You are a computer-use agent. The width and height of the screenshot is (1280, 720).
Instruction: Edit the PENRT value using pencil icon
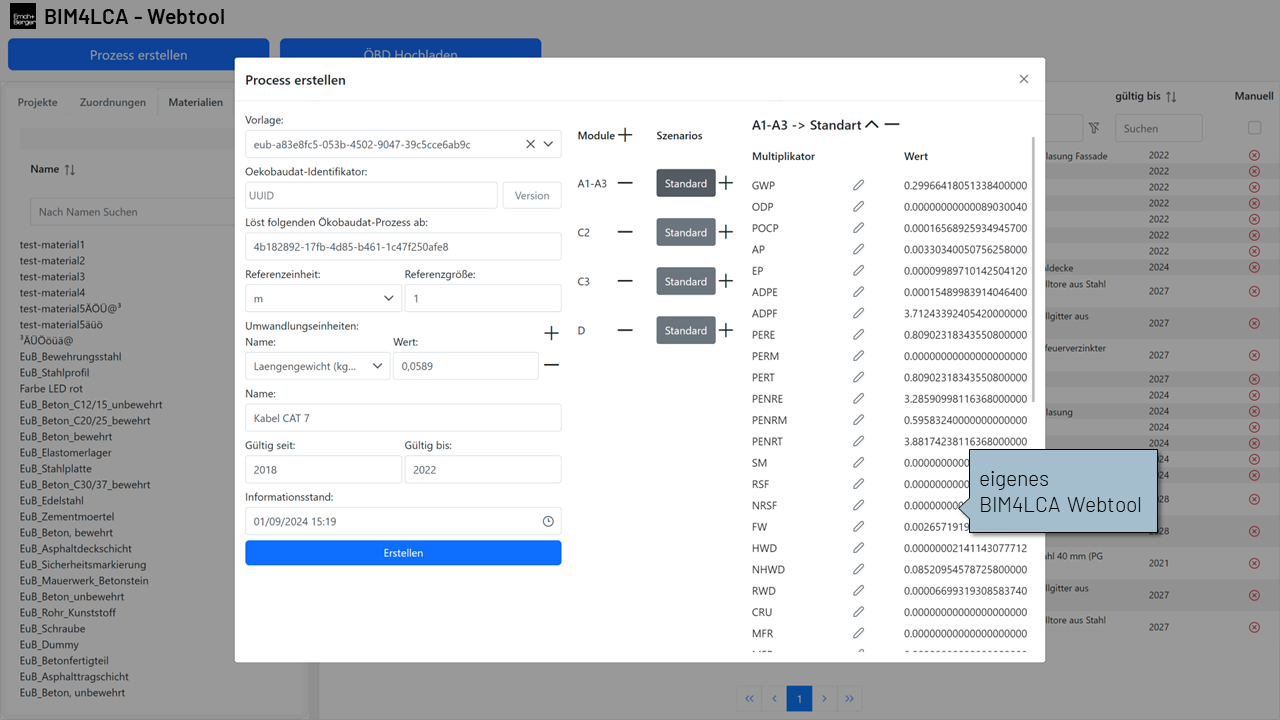(858, 441)
